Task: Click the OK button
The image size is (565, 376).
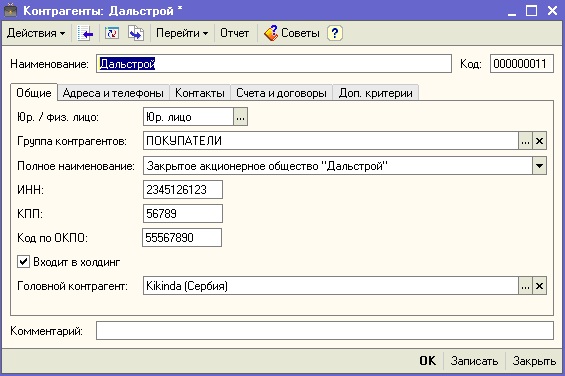Action: [x=428, y=360]
